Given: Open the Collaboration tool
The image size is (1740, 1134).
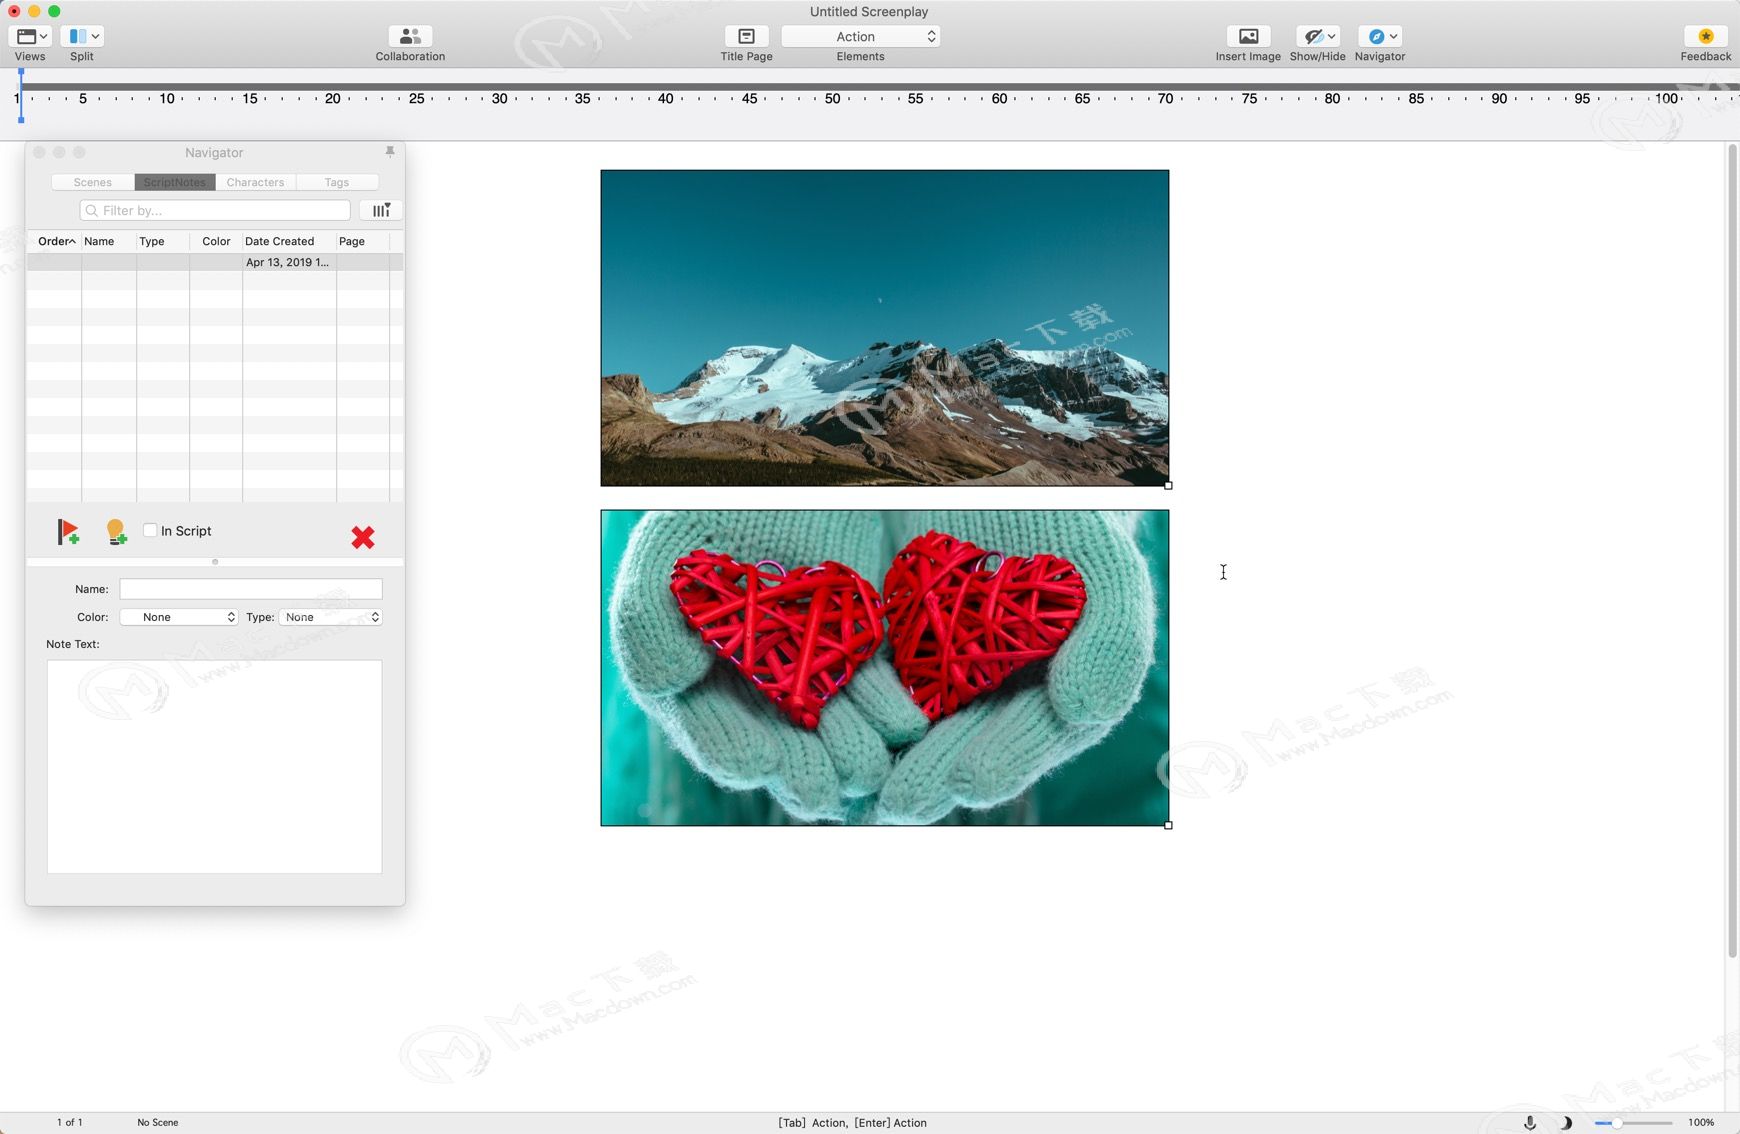Looking at the screenshot, I should tap(410, 36).
